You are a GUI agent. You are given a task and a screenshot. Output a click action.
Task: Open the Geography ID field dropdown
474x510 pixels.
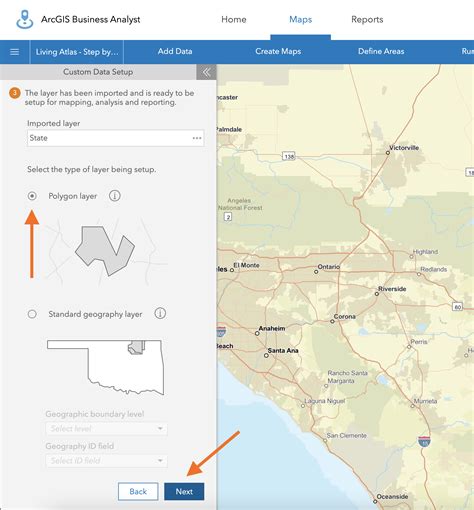106,461
